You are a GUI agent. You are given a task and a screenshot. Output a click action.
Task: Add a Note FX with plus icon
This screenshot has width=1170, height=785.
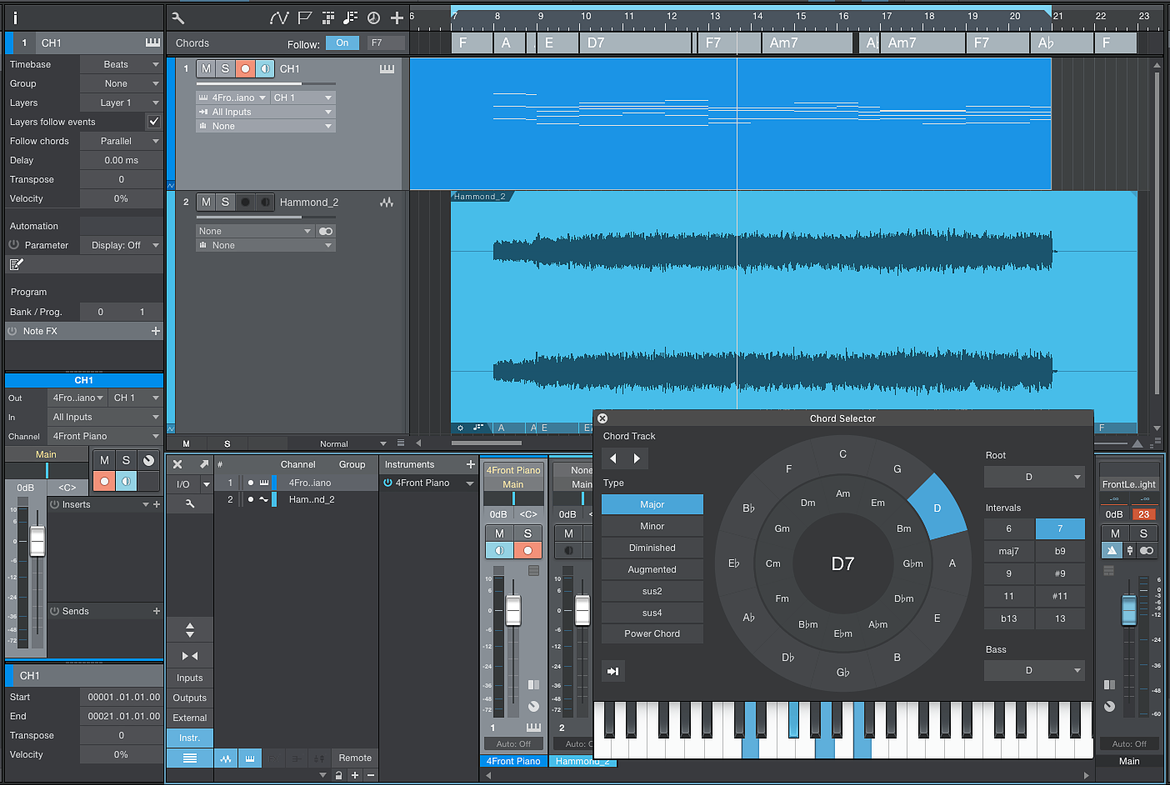tap(155, 331)
